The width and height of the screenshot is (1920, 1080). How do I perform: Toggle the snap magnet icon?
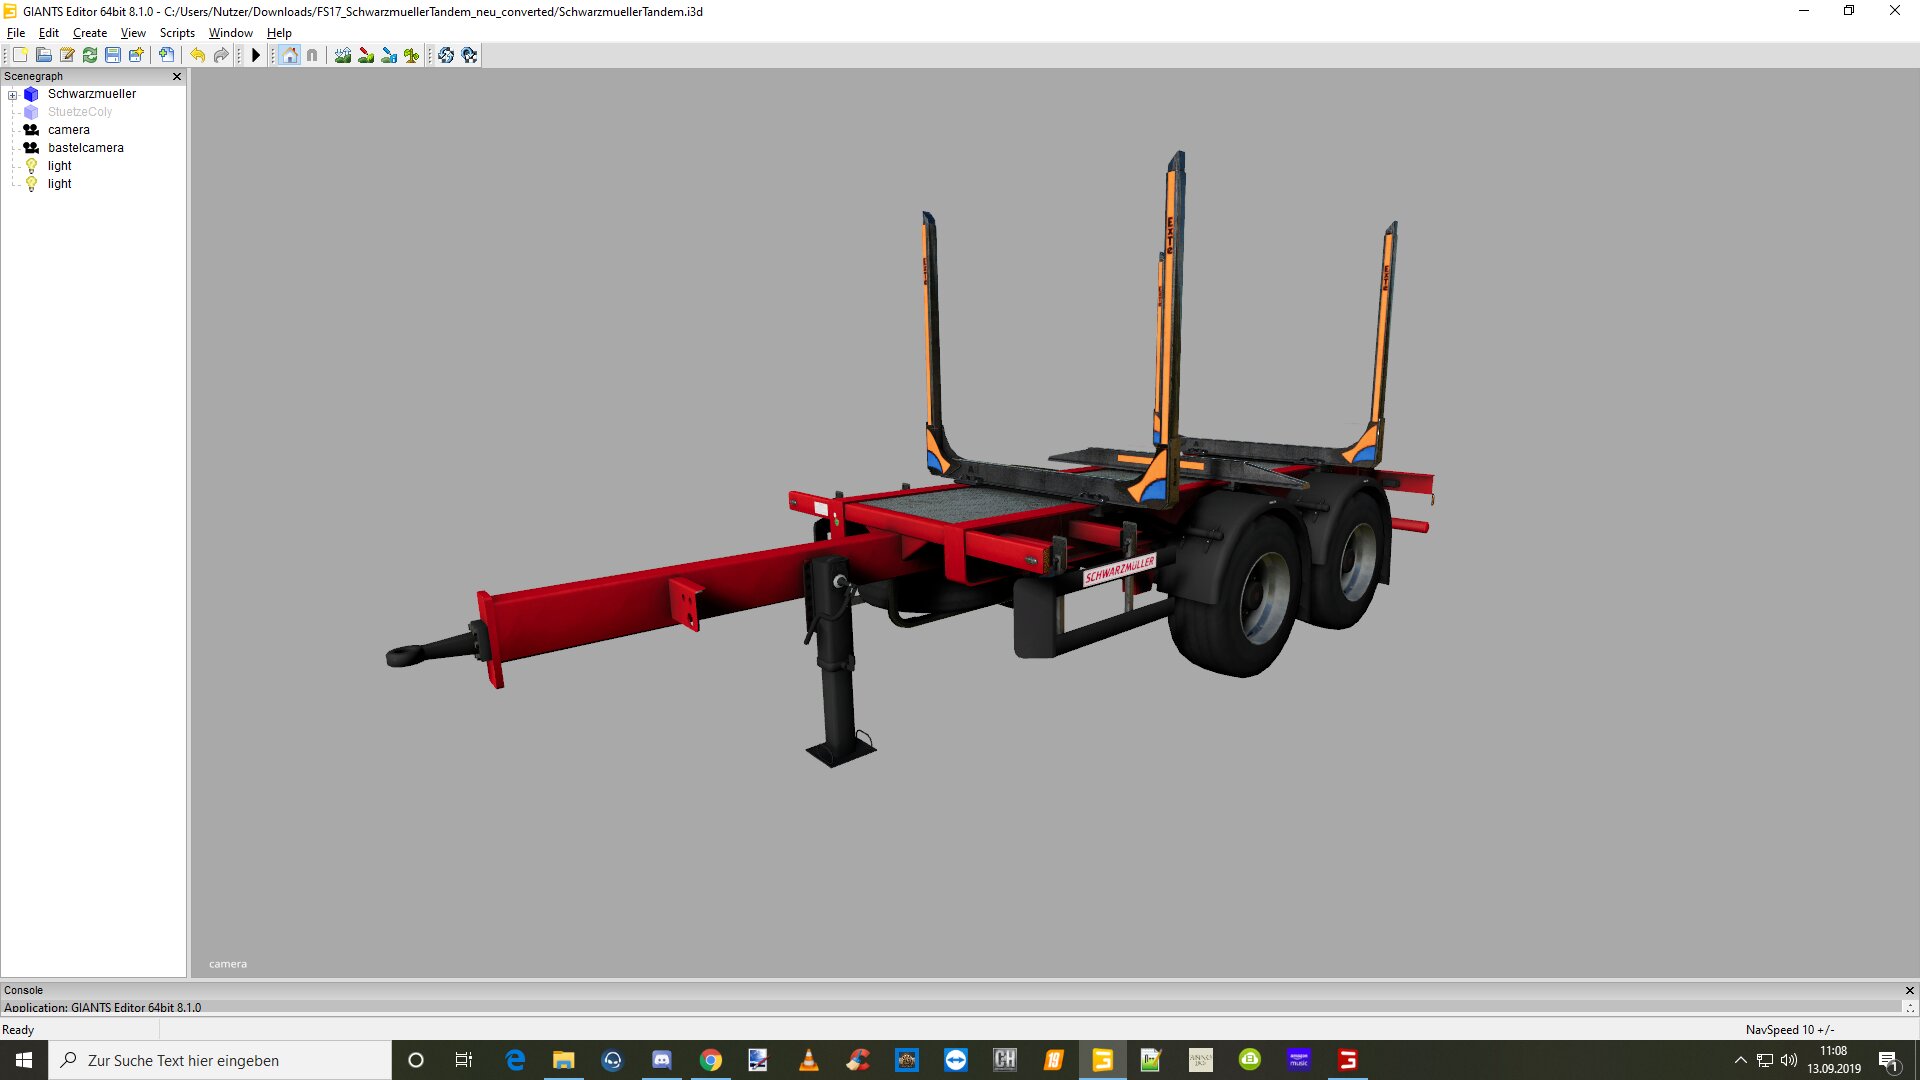point(312,55)
